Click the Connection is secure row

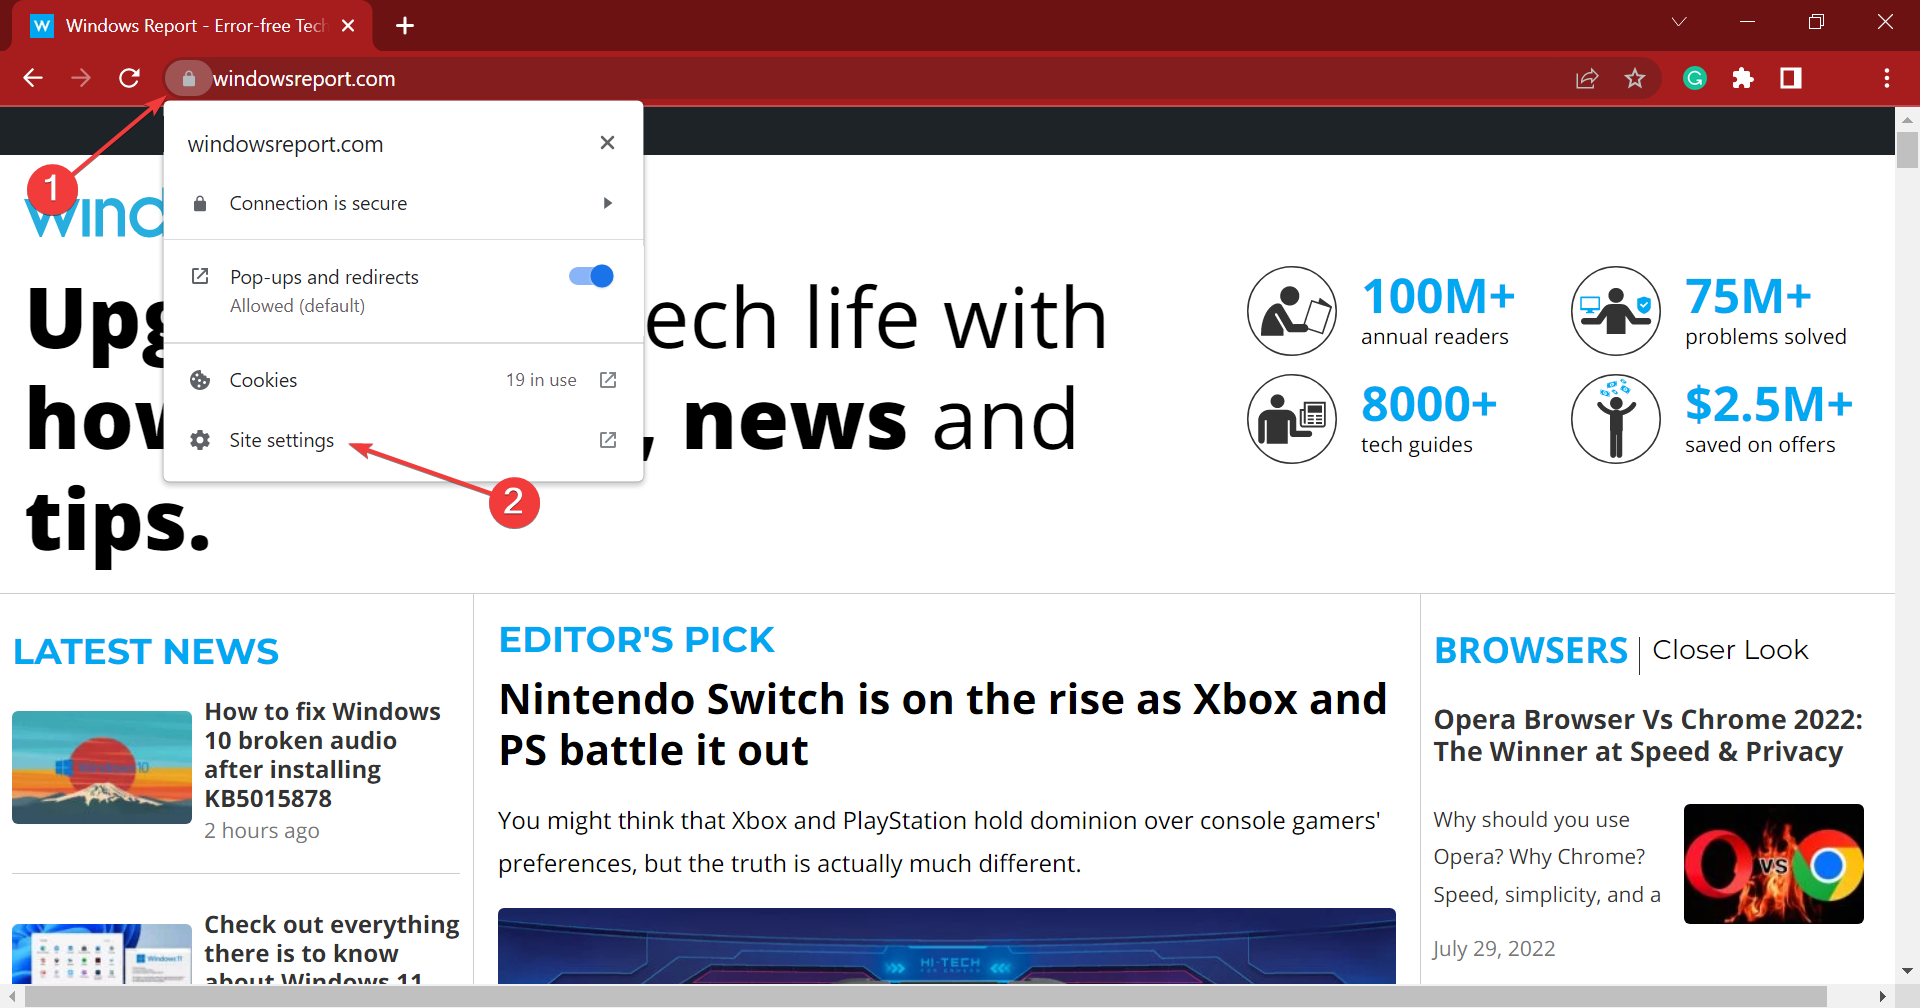pos(403,203)
